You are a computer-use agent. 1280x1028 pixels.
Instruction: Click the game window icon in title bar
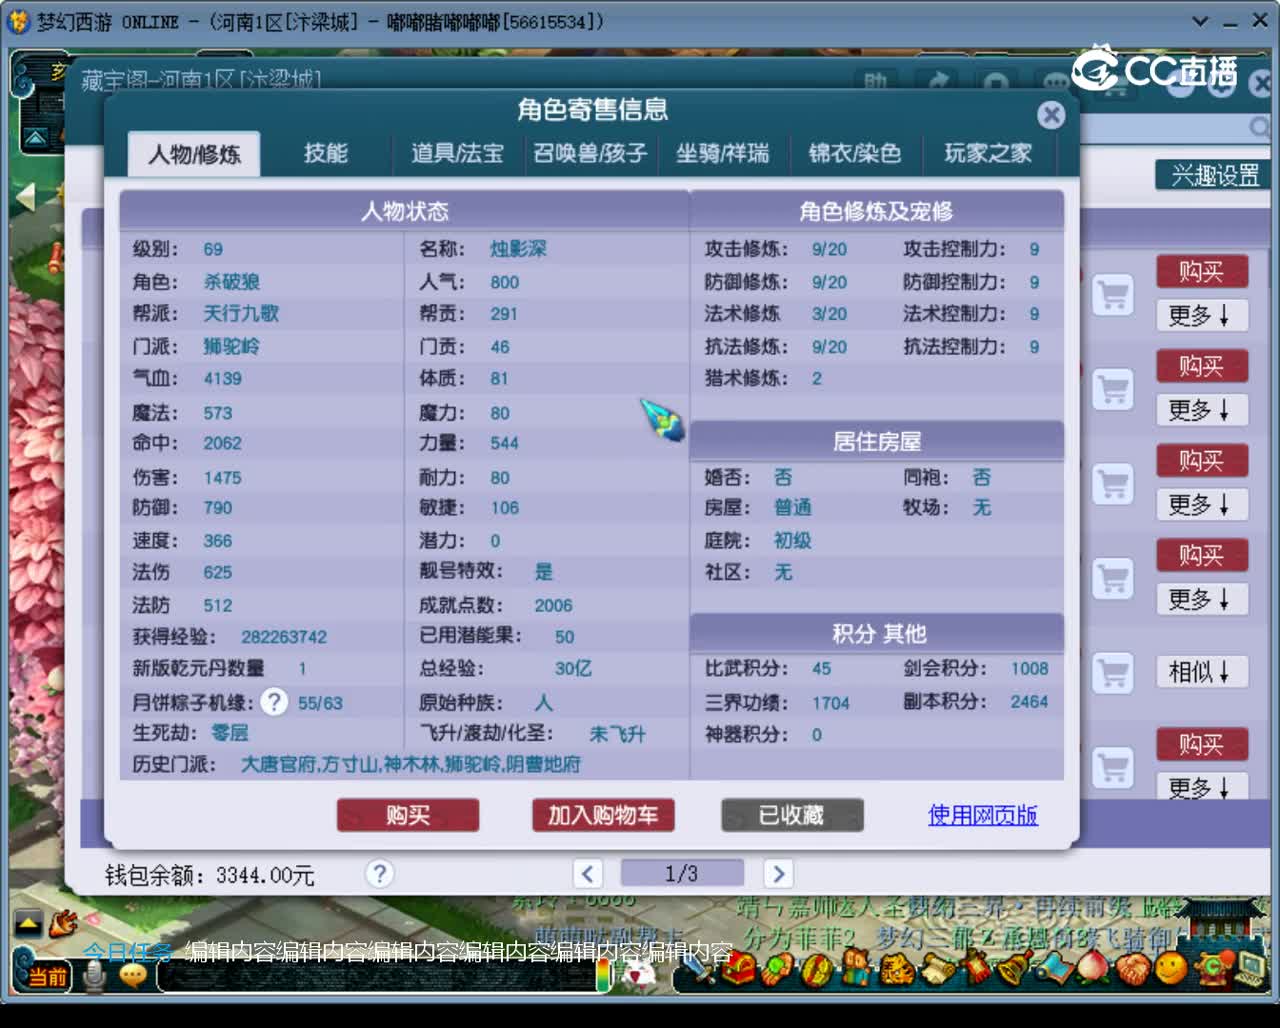(19, 21)
